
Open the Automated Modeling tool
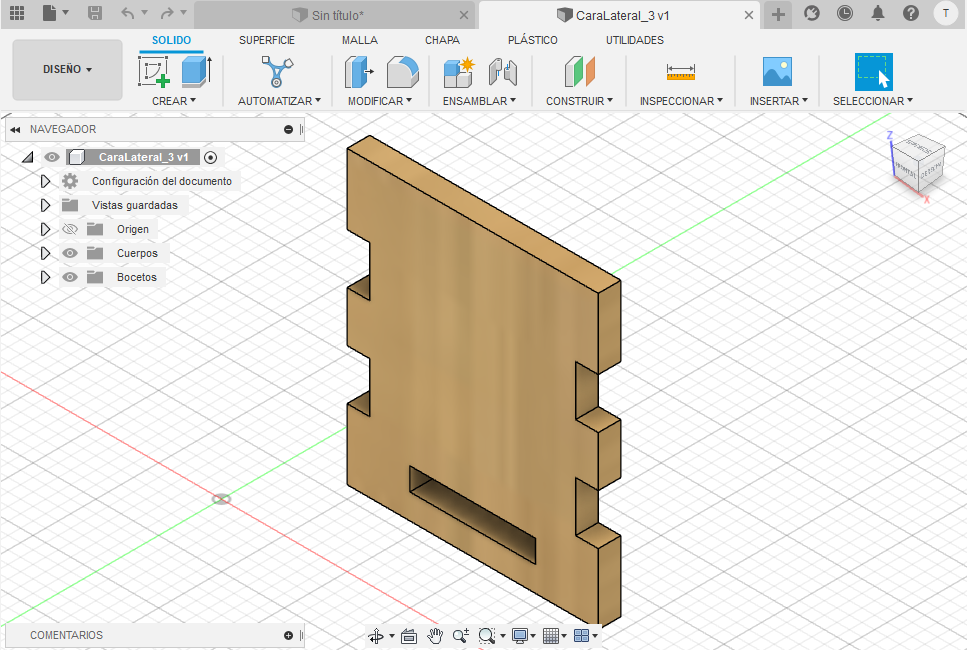[x=278, y=71]
